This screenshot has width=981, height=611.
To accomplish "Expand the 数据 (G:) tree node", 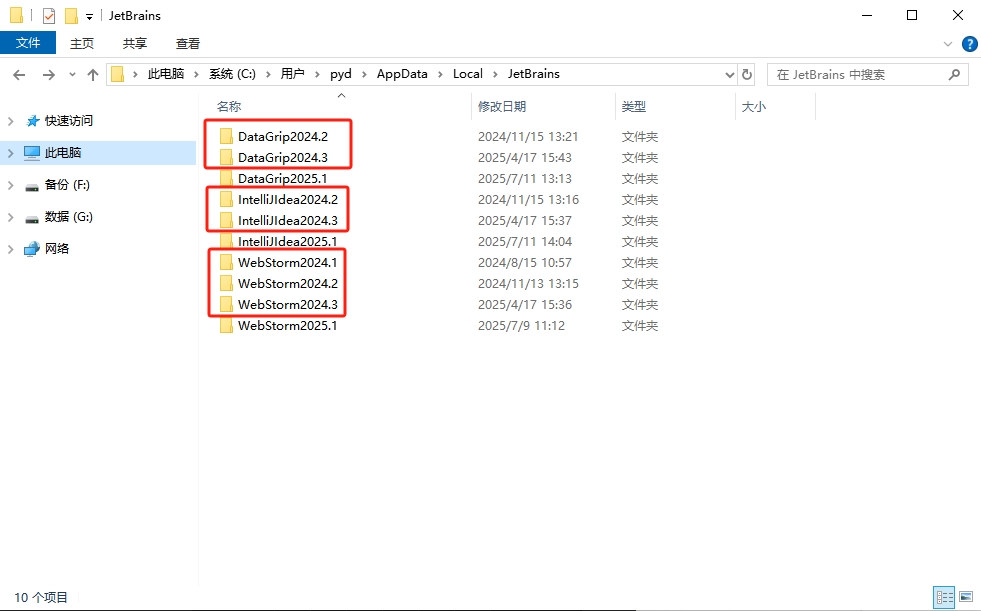I will (x=11, y=217).
